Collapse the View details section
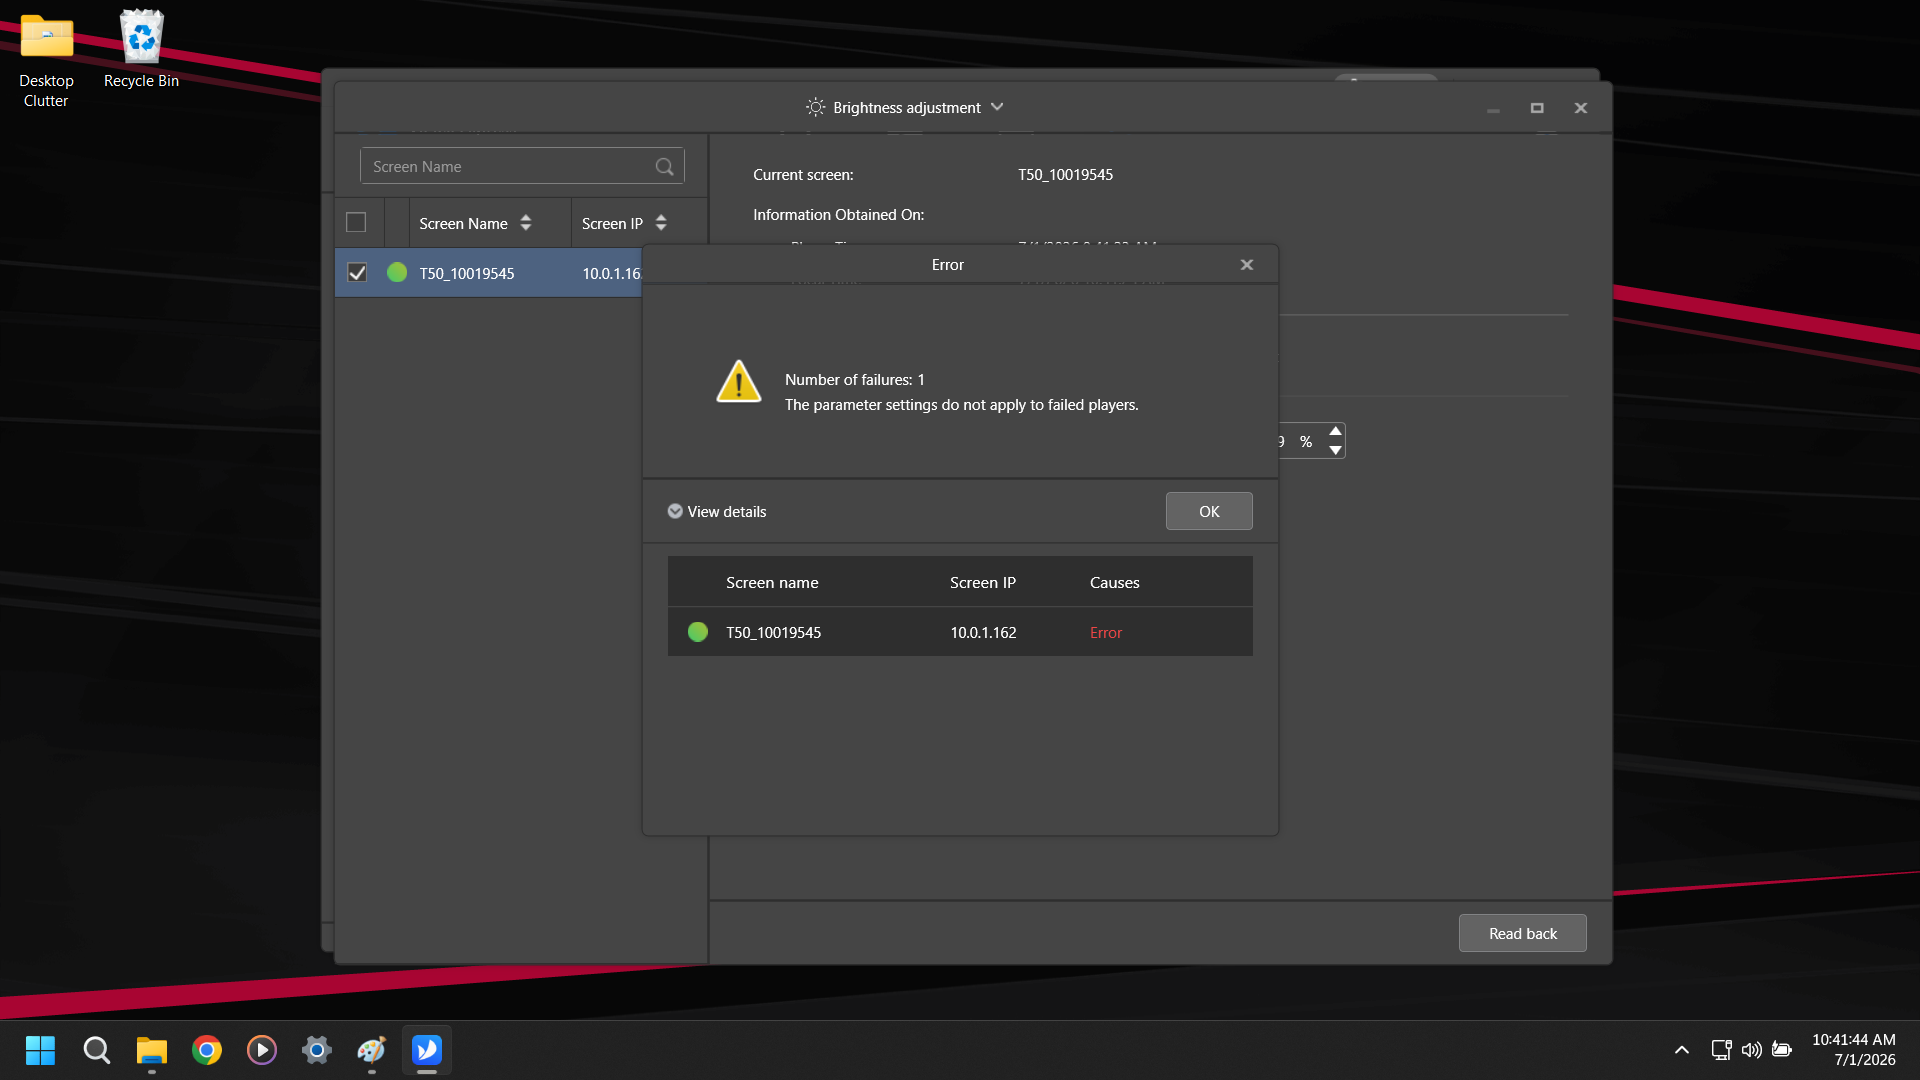Screen dimensions: 1920x1080 [x=717, y=512]
